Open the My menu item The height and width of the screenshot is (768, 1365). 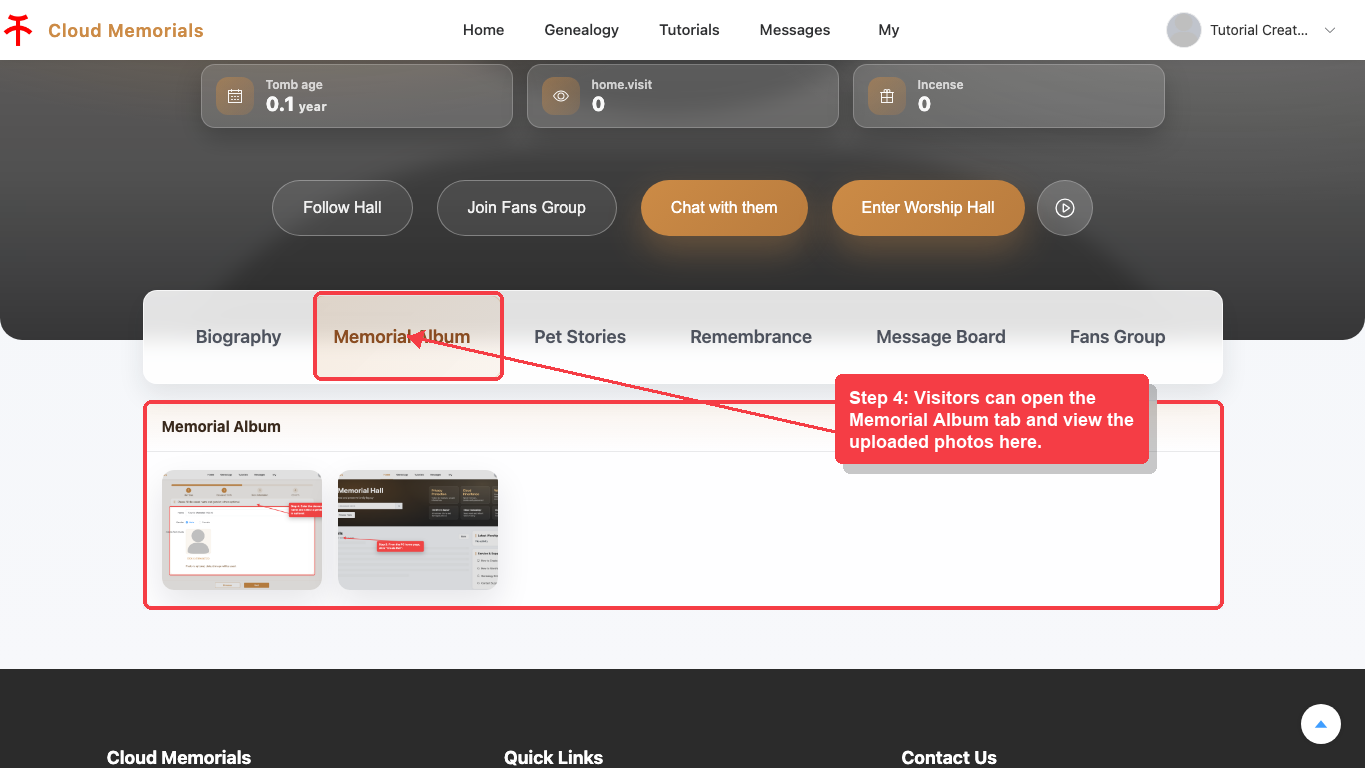coord(889,30)
